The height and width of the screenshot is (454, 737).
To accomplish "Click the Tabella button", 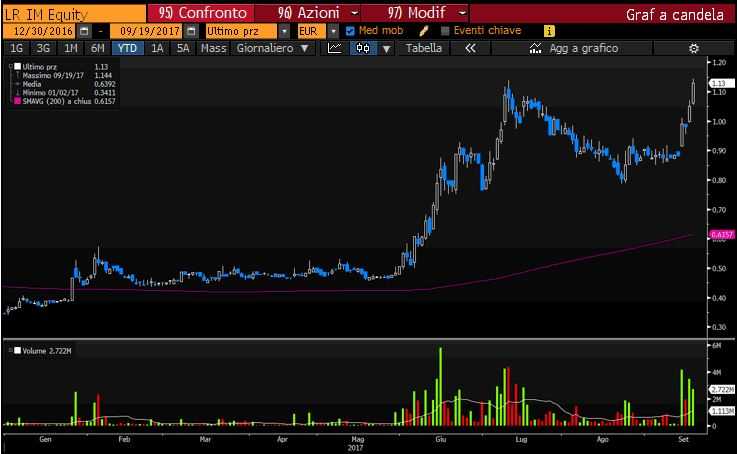I will [x=424, y=48].
